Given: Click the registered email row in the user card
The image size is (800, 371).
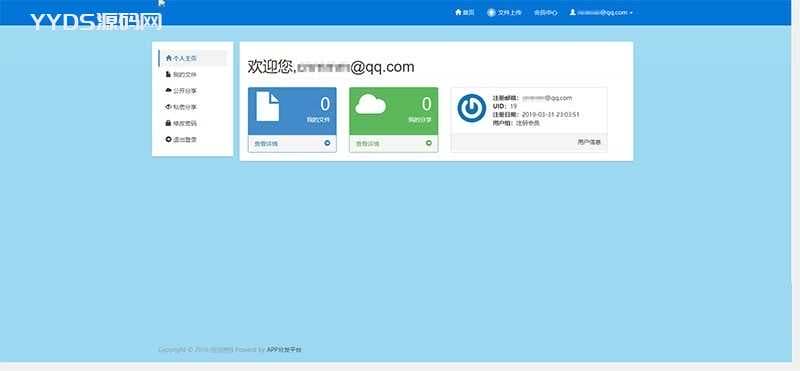Looking at the screenshot, I should point(532,98).
